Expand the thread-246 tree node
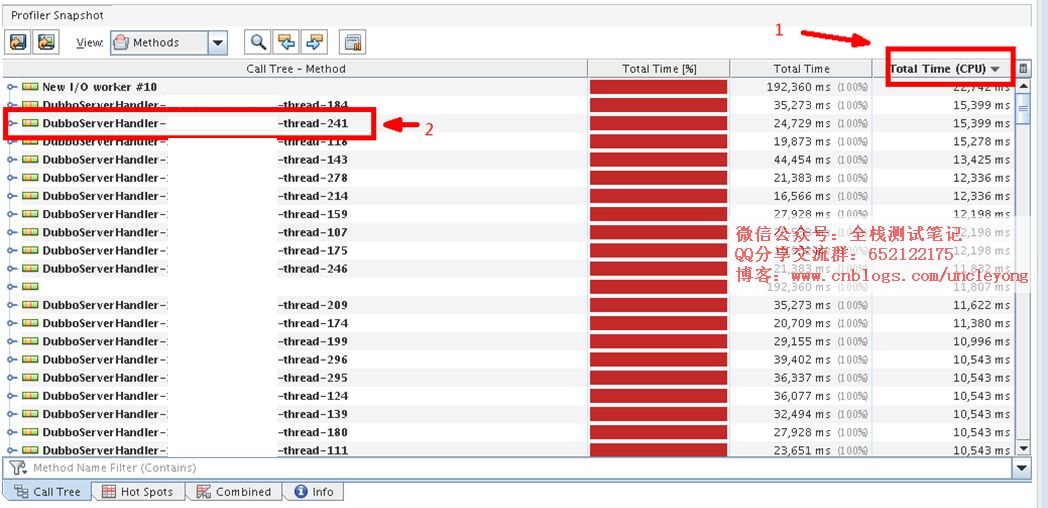The width and height of the screenshot is (1048, 508). [x=11, y=269]
